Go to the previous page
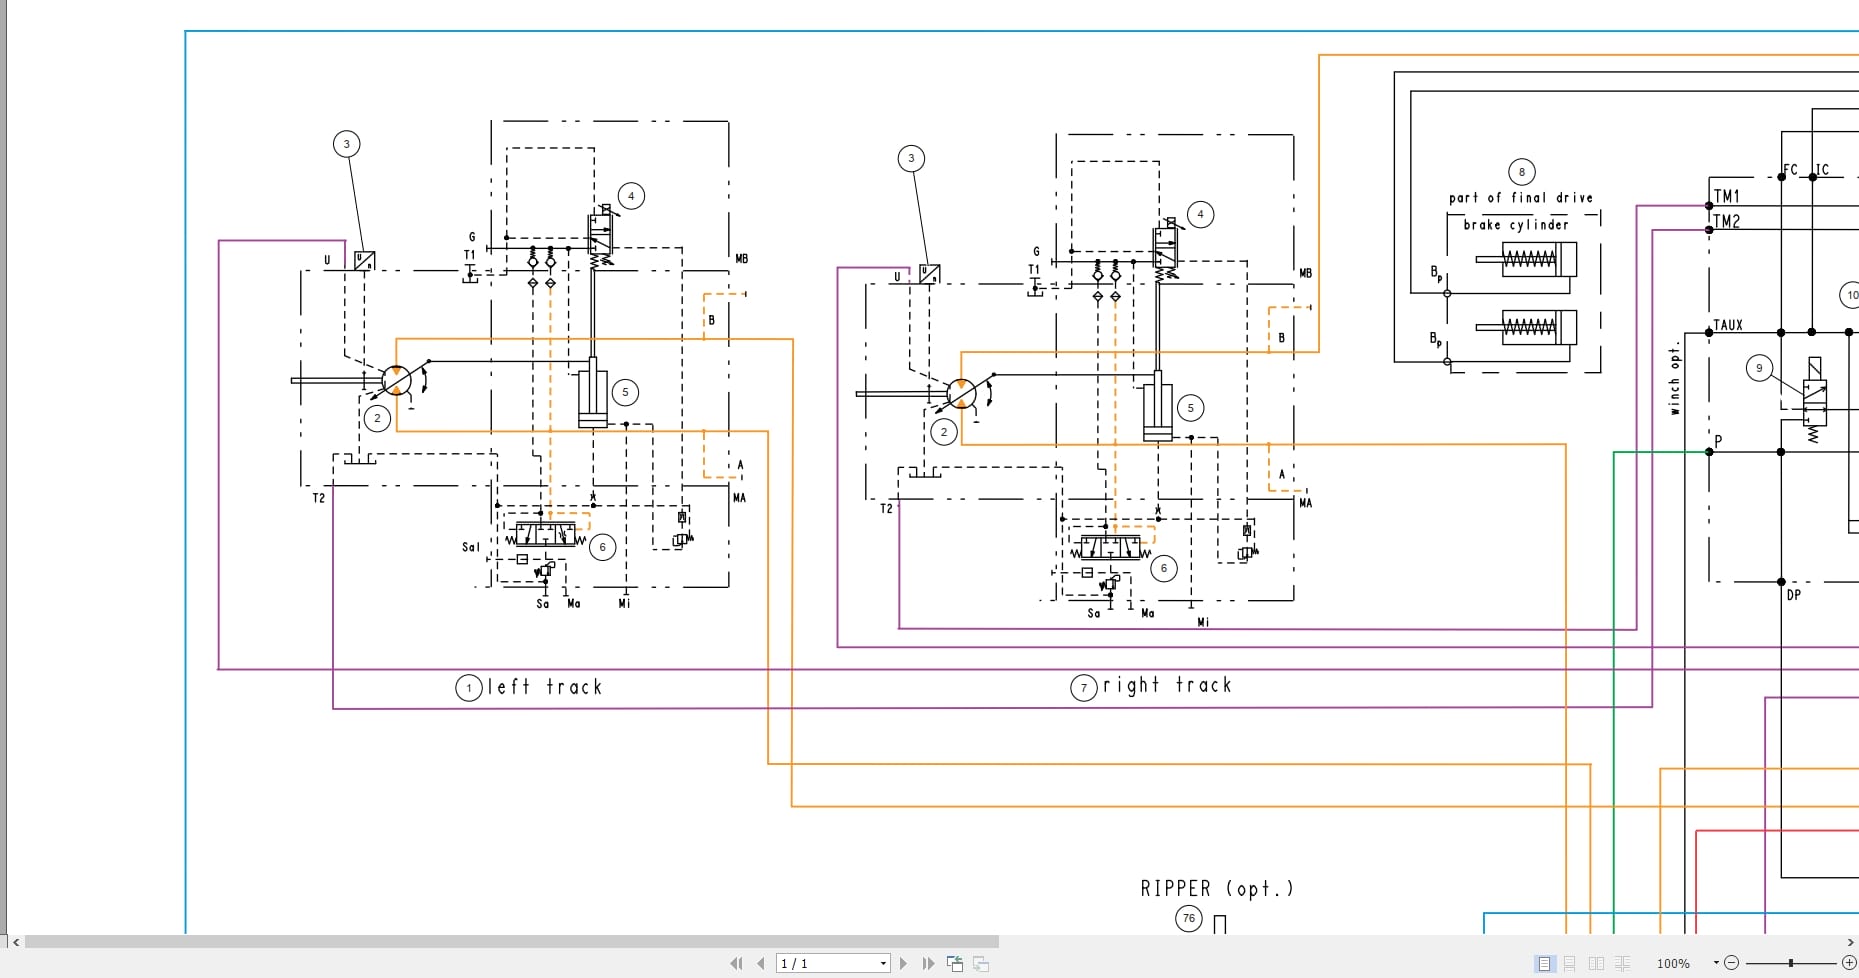The width and height of the screenshot is (1859, 978). 760,963
